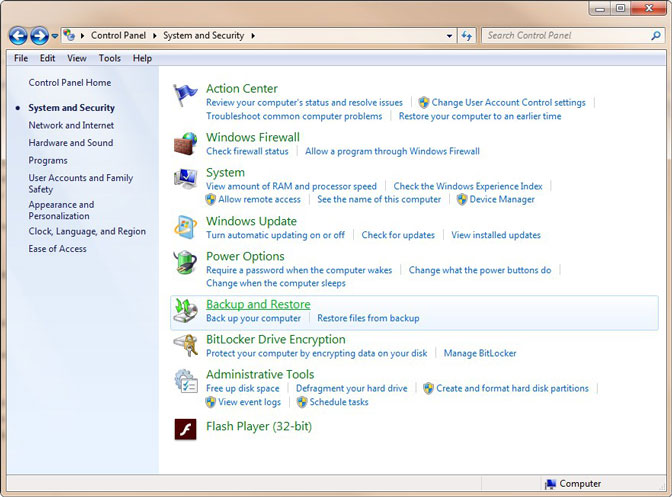672x497 pixels.
Task: Click the shield icon beside Schedule tasks
Action: (x=302, y=402)
